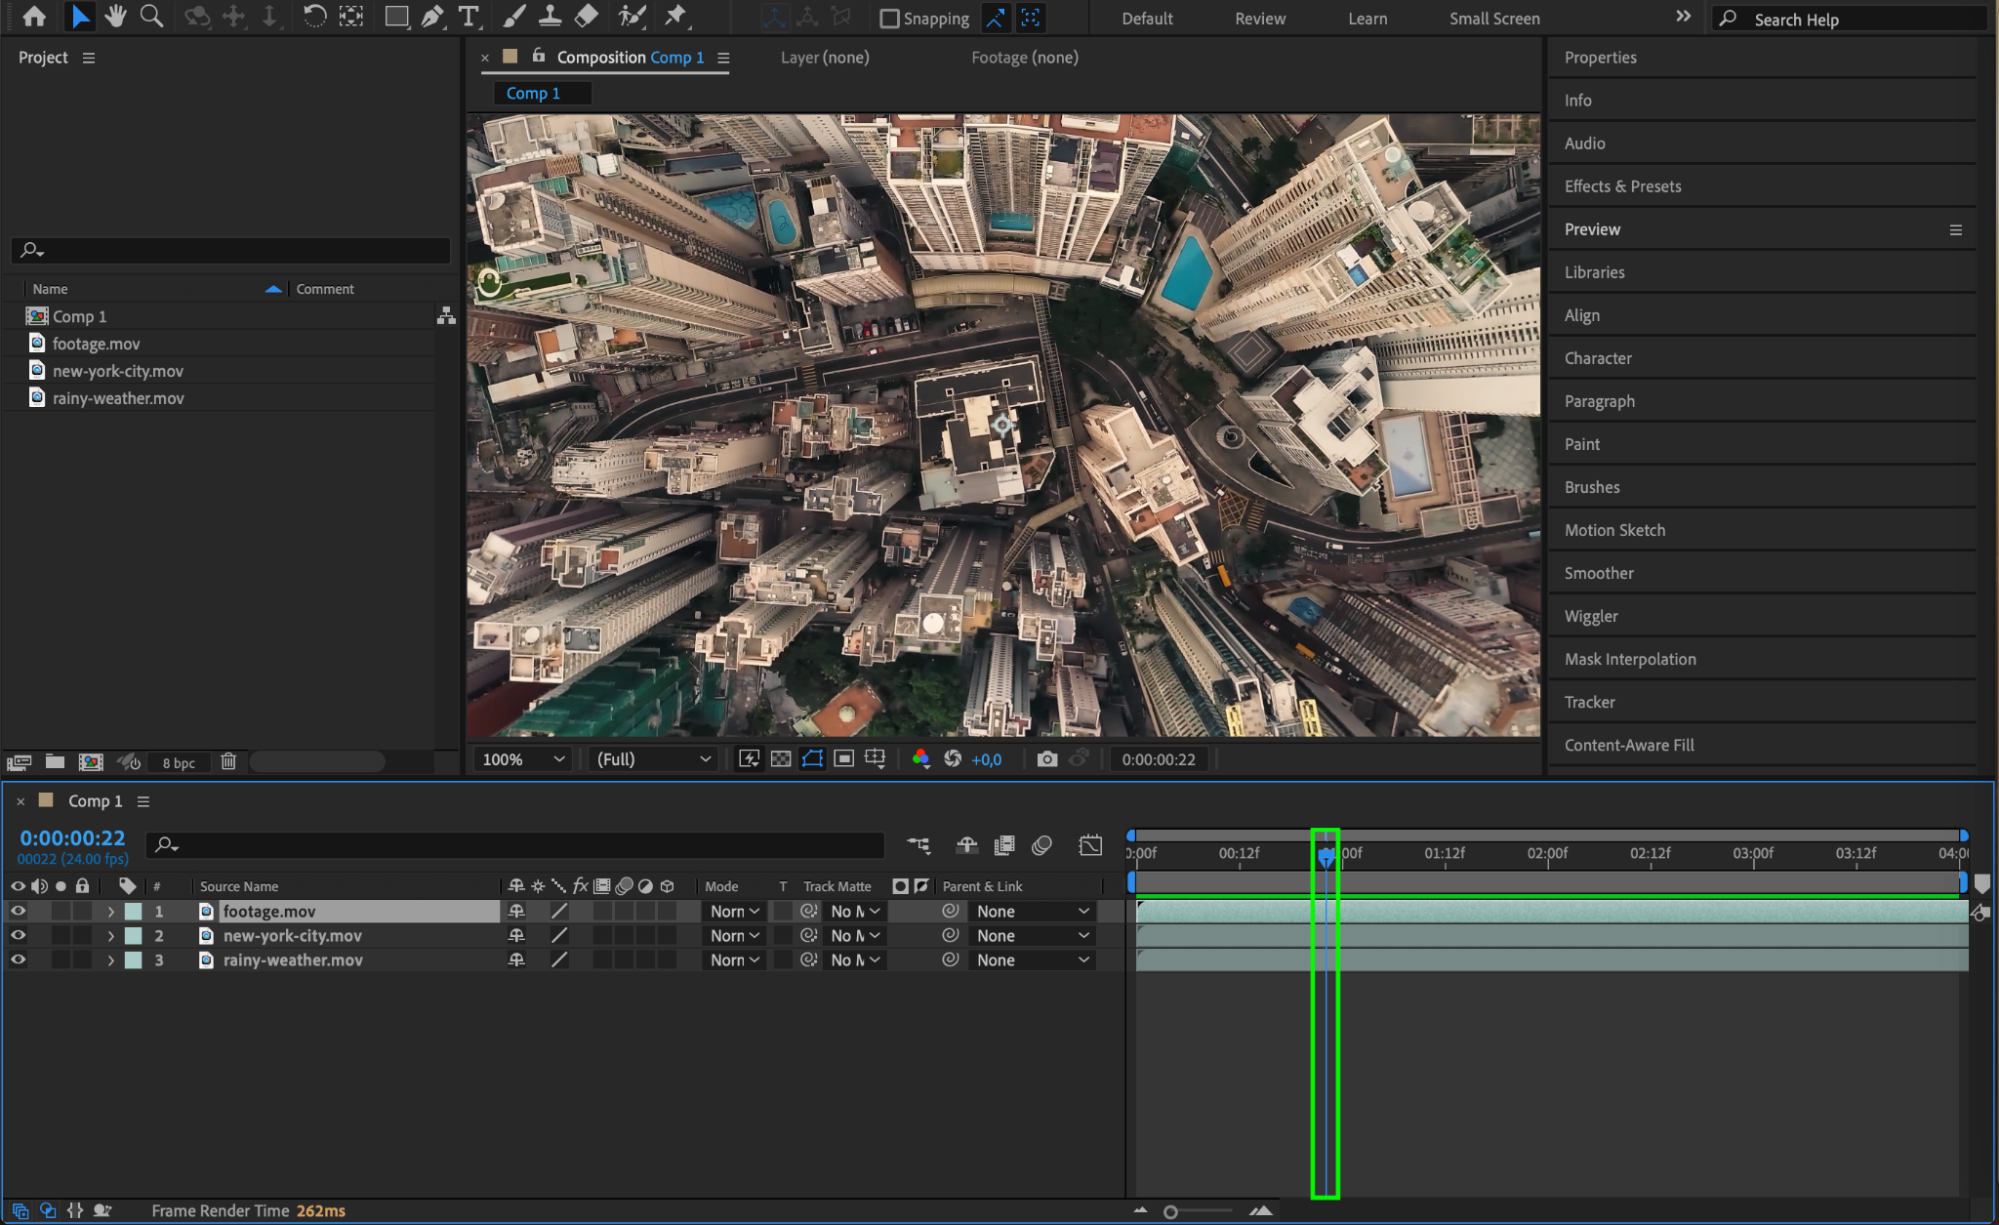The image size is (1999, 1225).
Task: Switch to the Review workspace
Action: 1259,19
